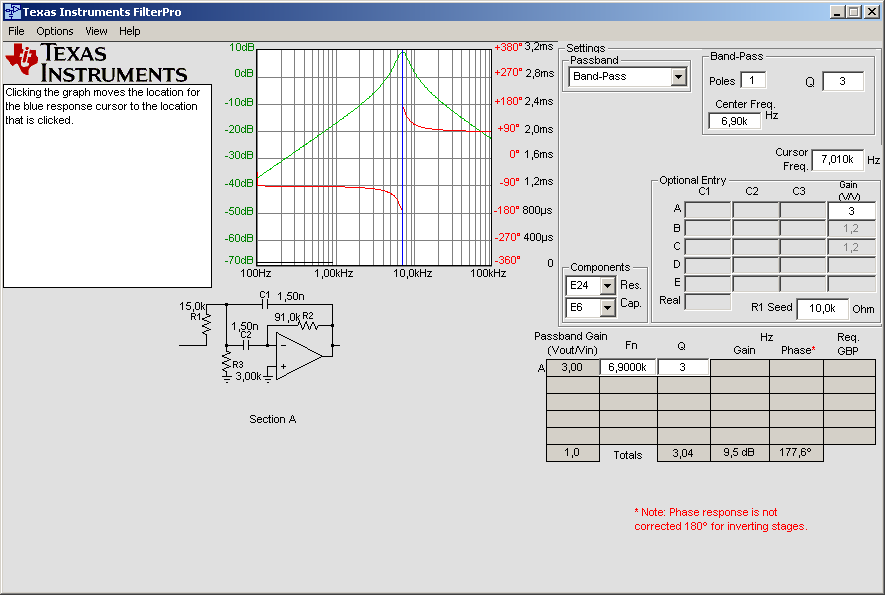Click the op-amp triangle symbol in schematic
Screen dimensions: 885x595
299,356
